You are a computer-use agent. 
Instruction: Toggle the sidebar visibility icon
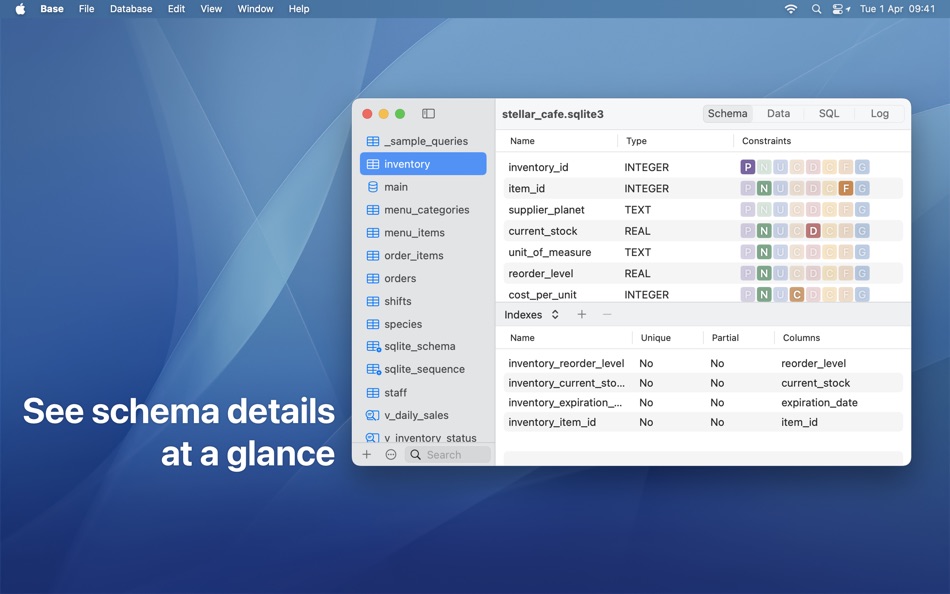[x=428, y=113]
